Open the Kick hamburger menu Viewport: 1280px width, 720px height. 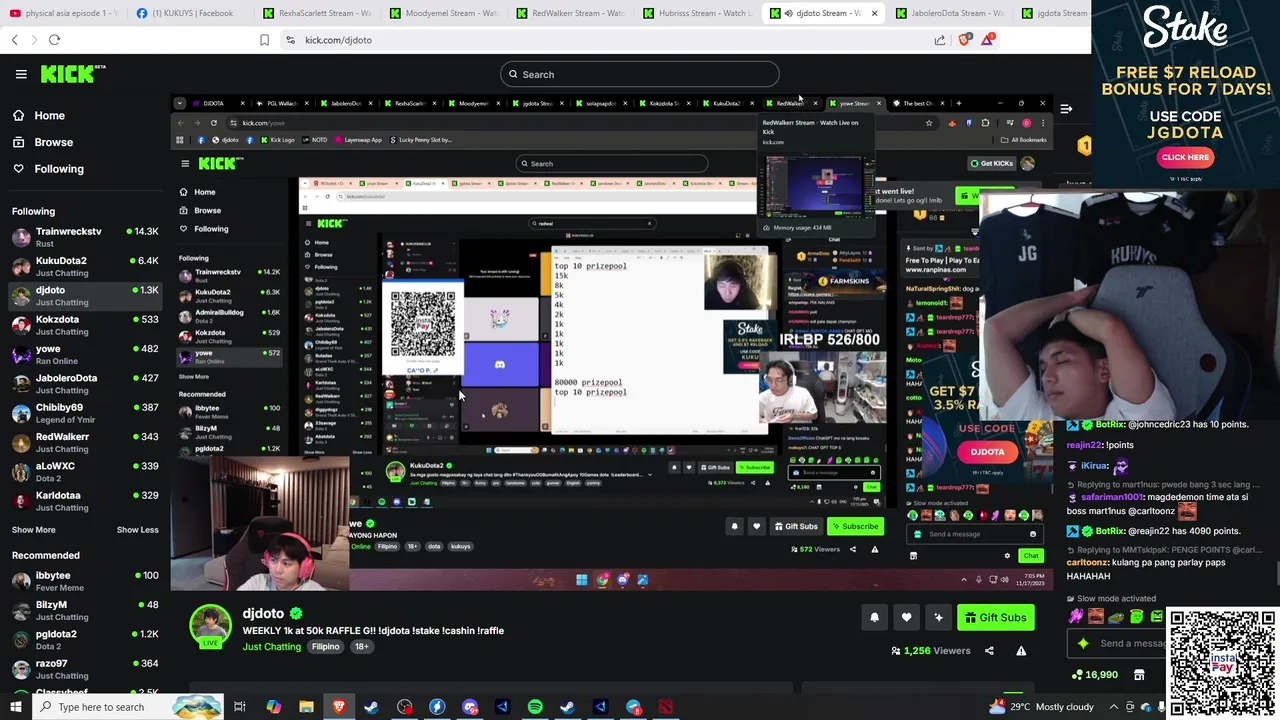click(21, 74)
